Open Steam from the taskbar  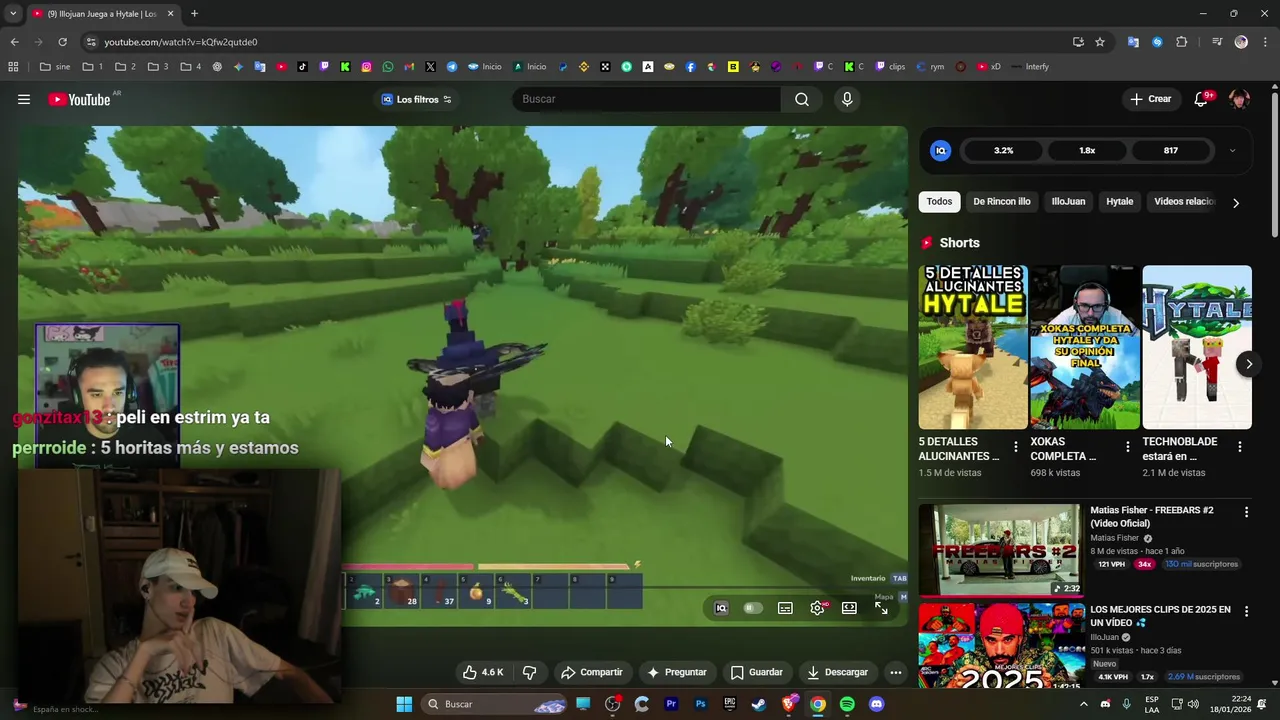(759, 704)
